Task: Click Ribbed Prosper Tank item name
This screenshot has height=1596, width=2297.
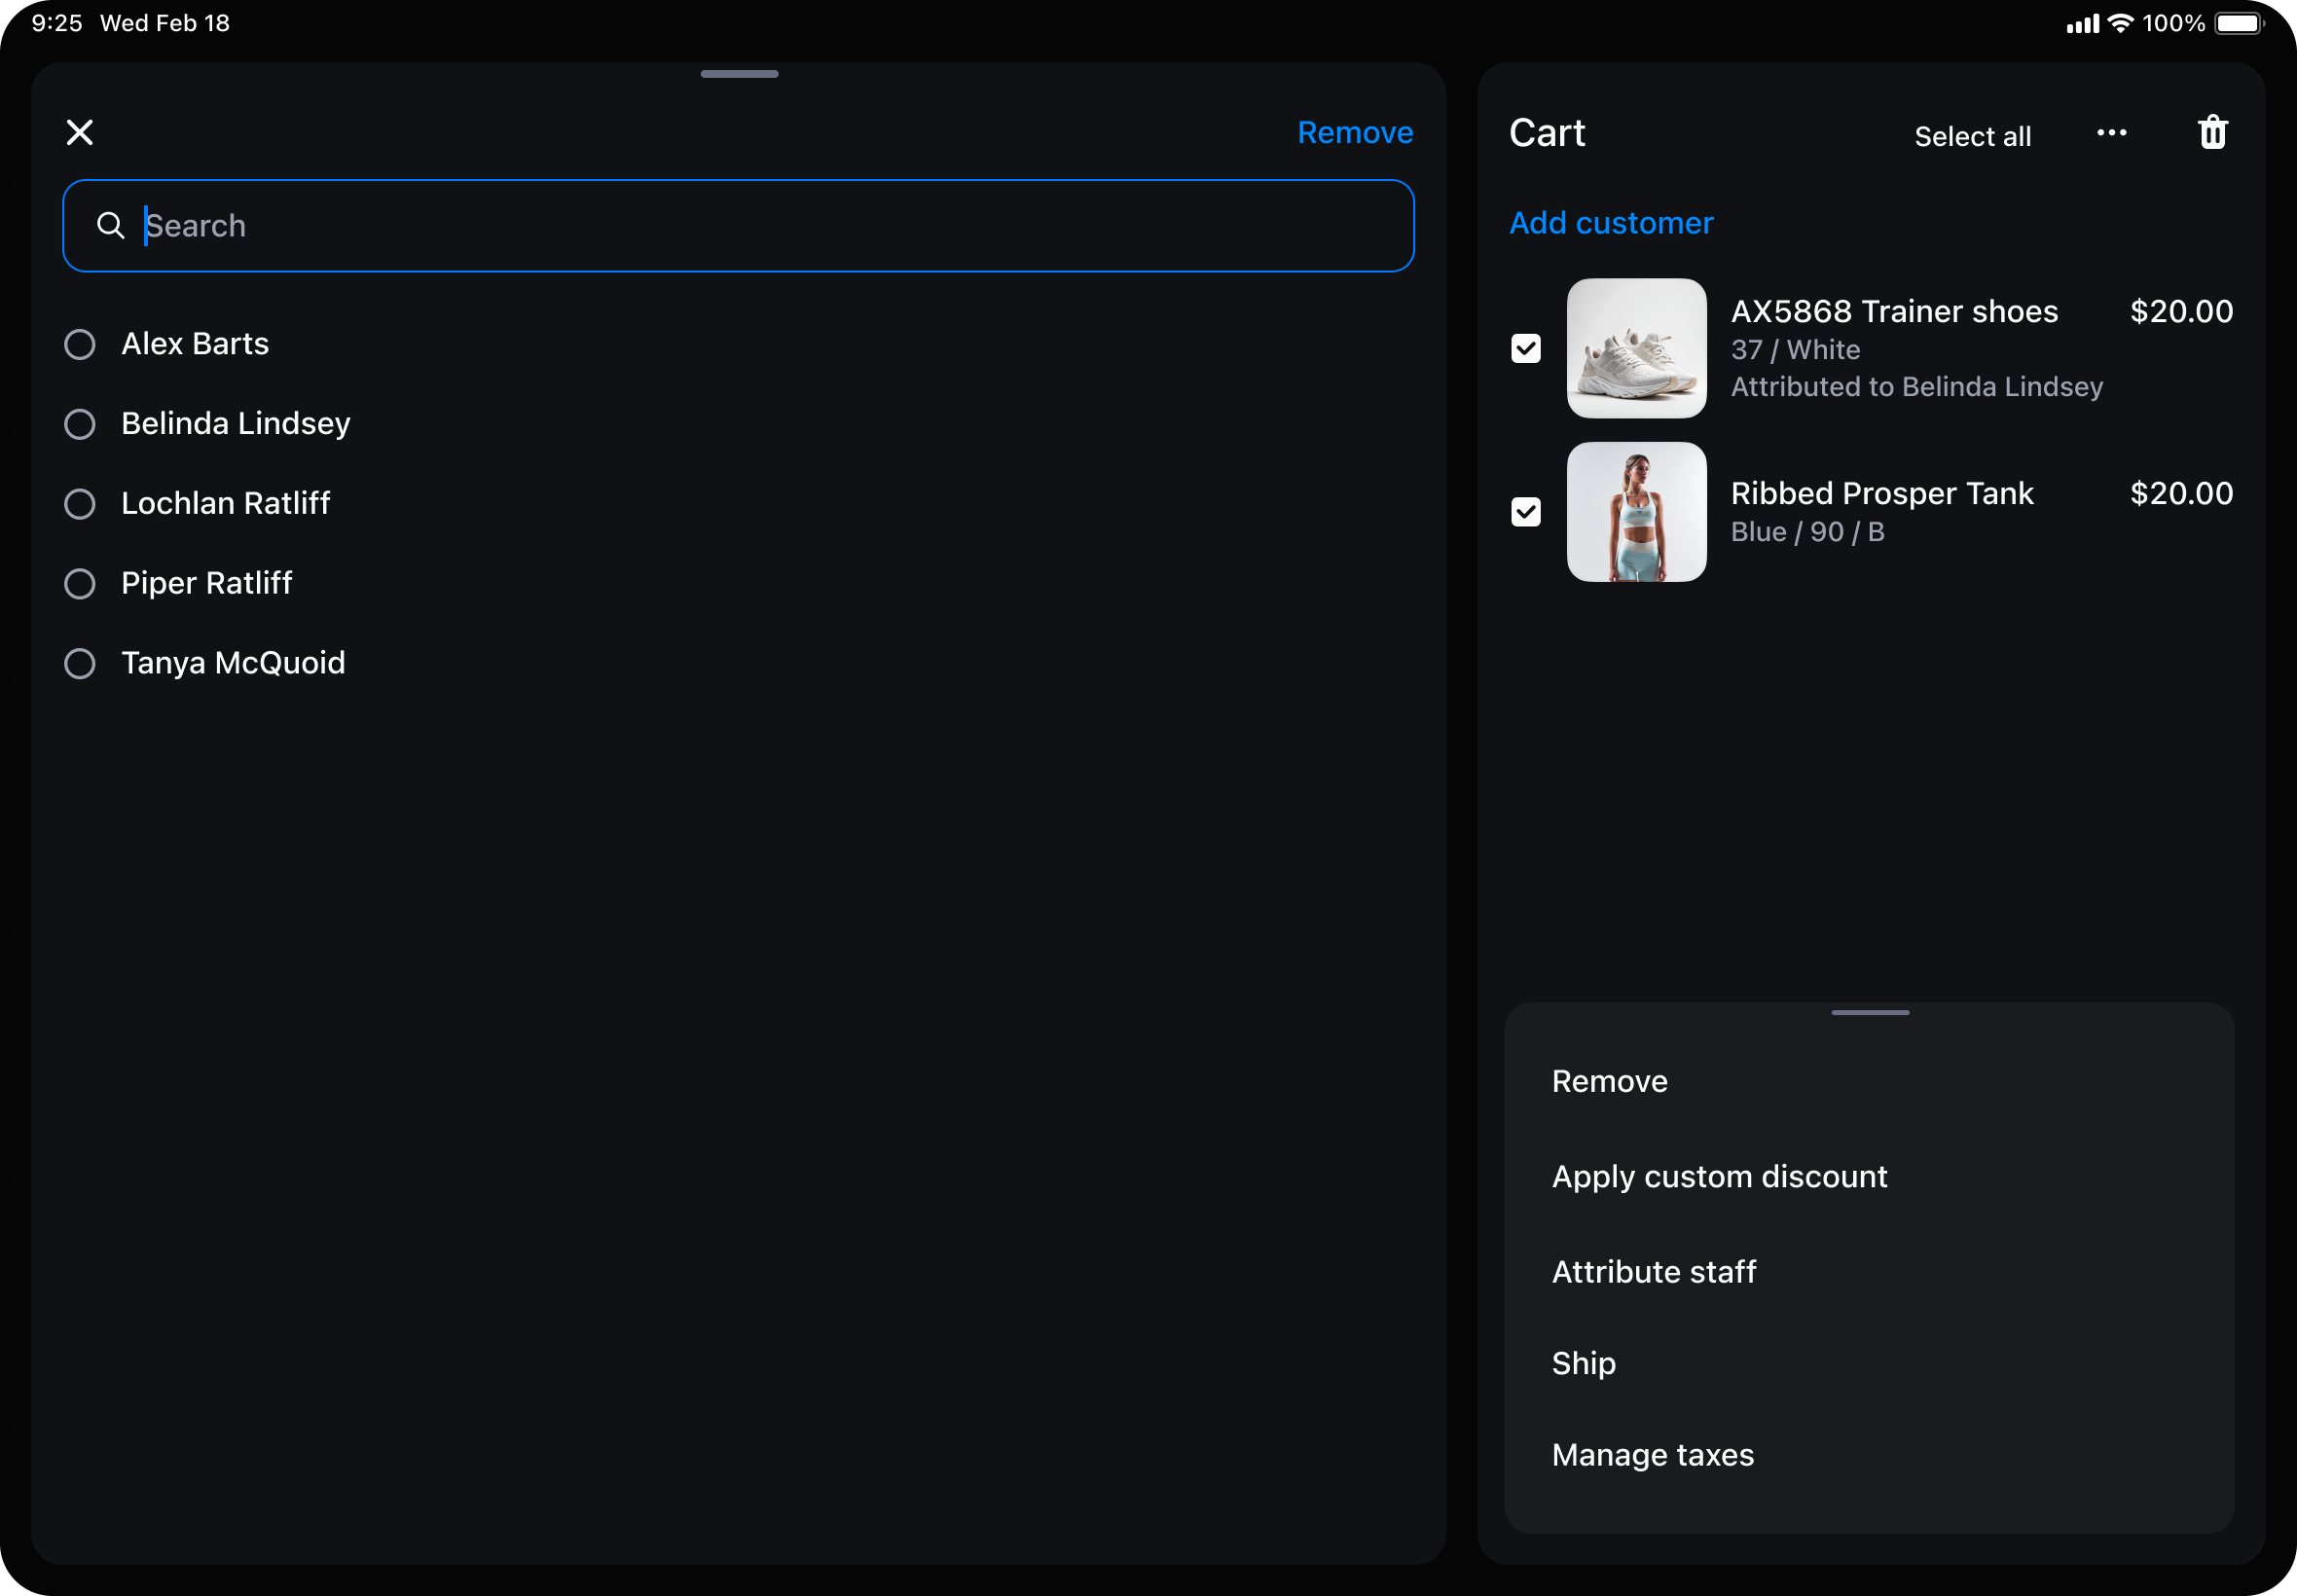Action: [1881, 493]
